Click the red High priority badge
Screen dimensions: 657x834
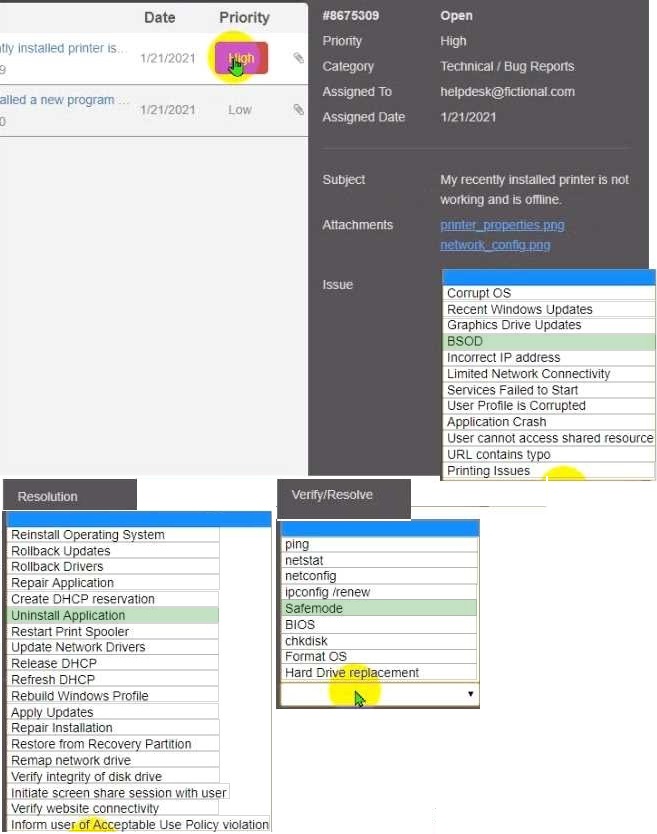click(241, 58)
